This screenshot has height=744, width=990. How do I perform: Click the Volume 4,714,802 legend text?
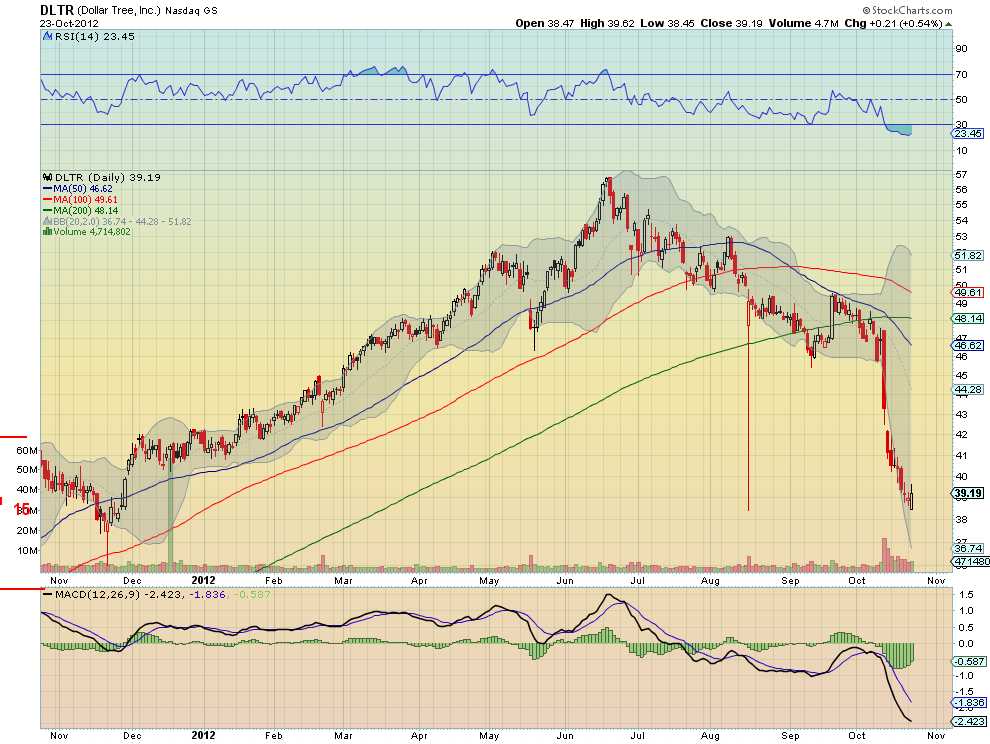[92, 232]
